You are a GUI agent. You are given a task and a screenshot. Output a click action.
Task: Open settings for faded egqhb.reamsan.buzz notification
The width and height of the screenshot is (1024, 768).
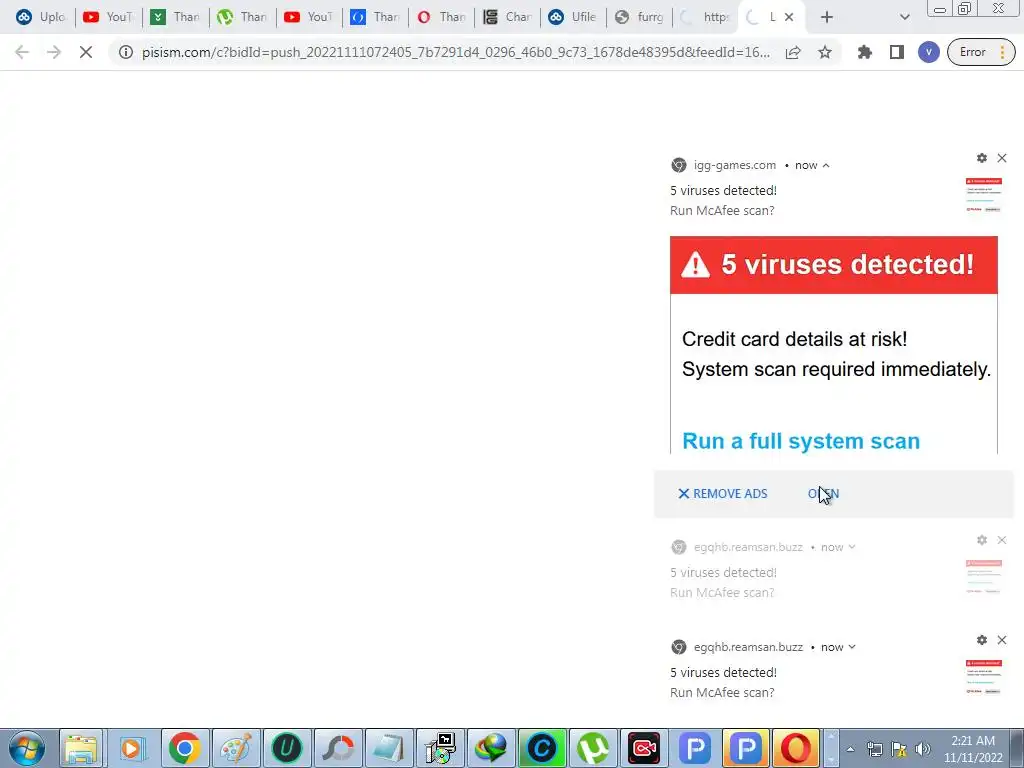(982, 540)
